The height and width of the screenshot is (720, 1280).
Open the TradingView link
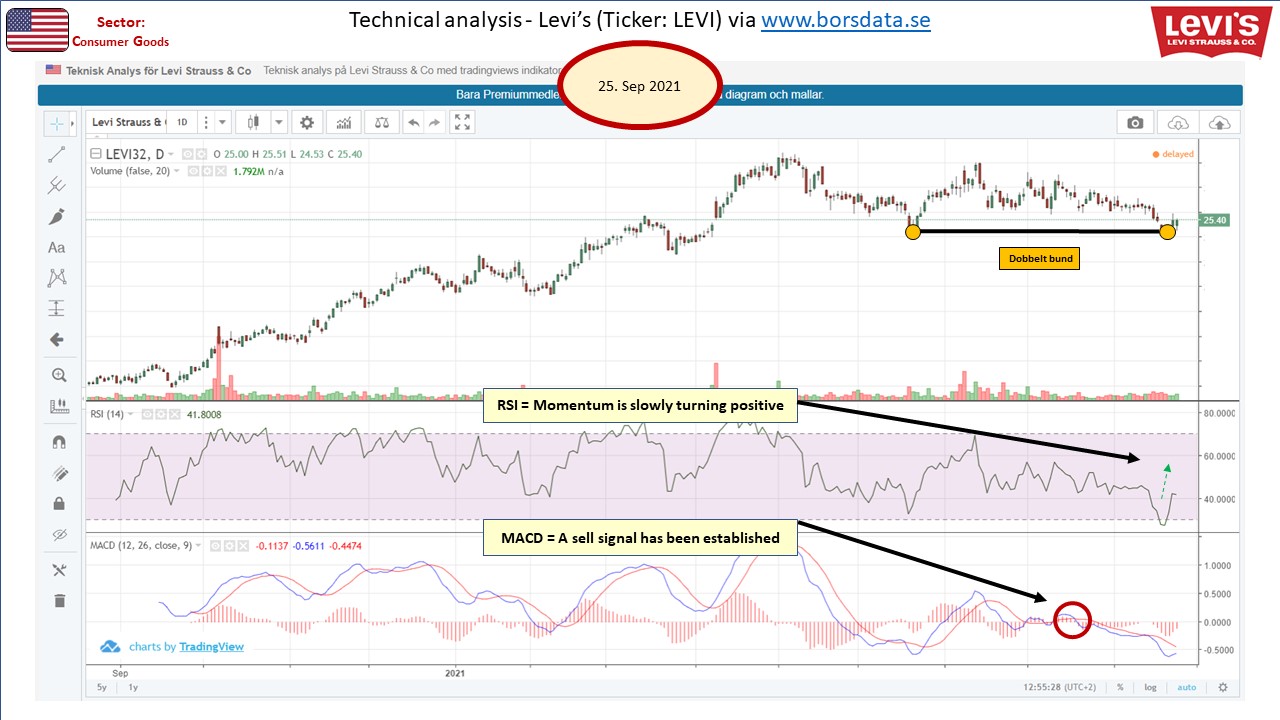point(211,647)
